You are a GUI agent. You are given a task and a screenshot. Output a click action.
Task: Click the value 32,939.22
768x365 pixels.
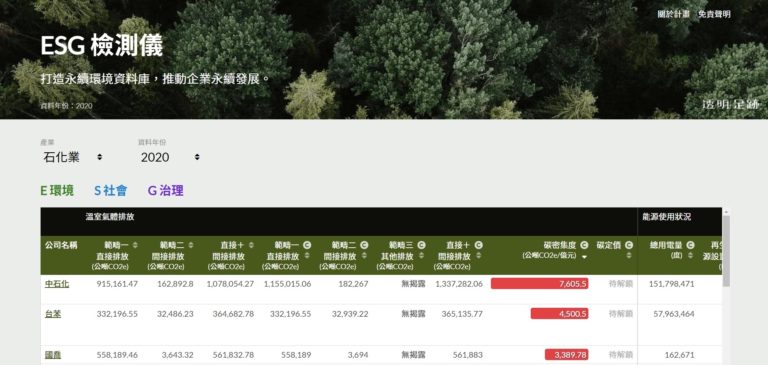pyautogui.click(x=350, y=314)
